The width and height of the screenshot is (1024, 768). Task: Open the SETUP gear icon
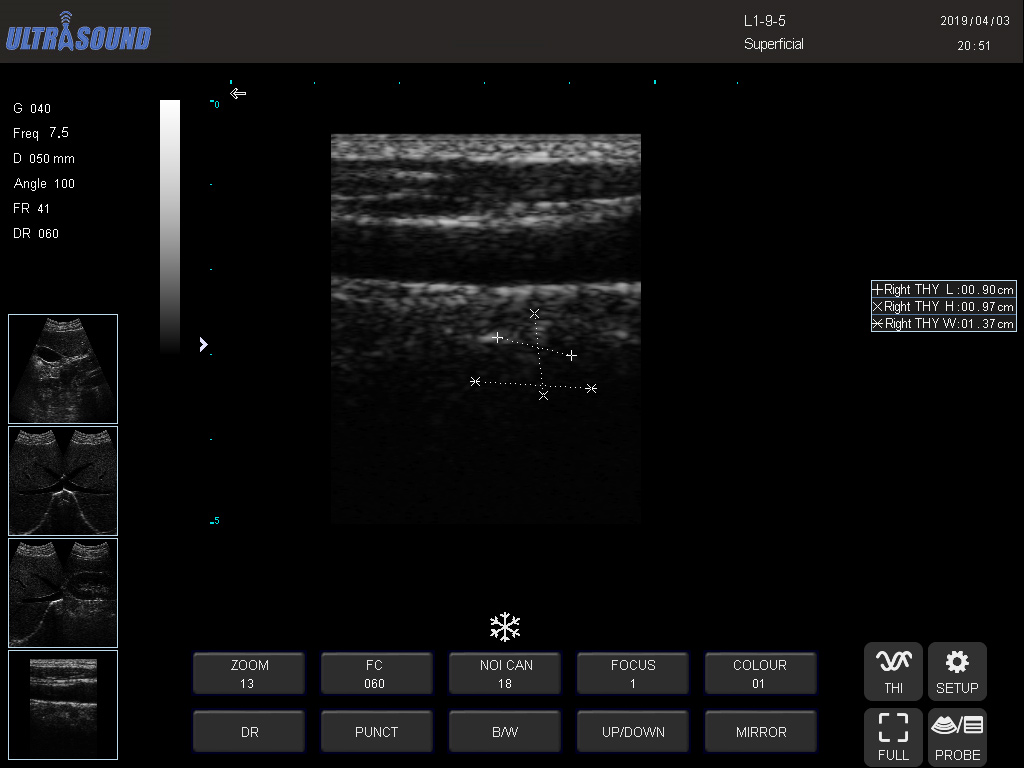(957, 671)
